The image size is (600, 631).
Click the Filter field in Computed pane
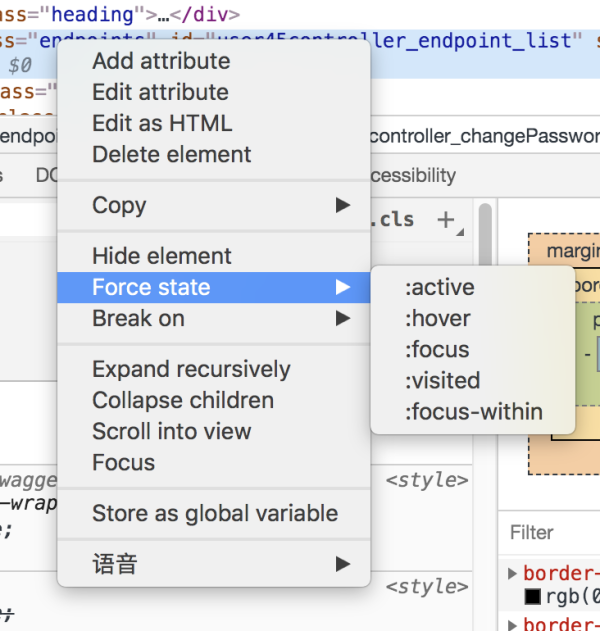[551, 532]
